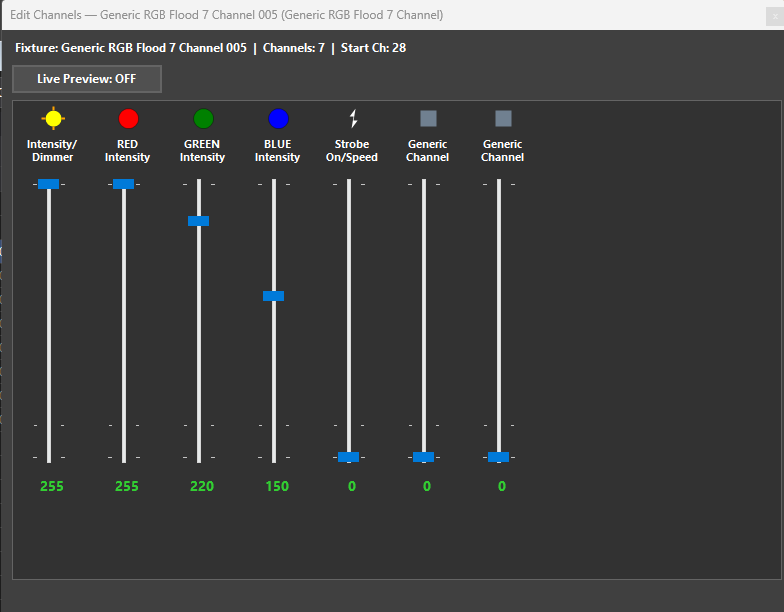Viewport: 784px width, 612px height.
Task: Select the BLUE Intensity slider handle
Action: [273, 296]
